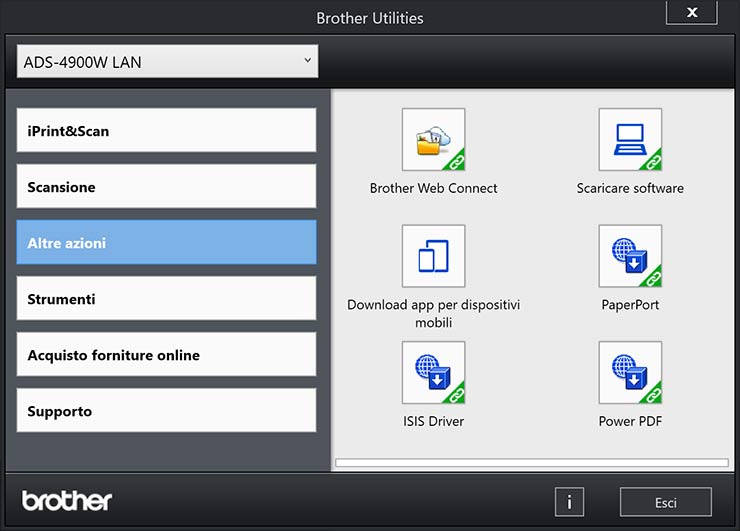This screenshot has width=740, height=531.
Task: Go to the Supporto section
Action: (x=166, y=411)
